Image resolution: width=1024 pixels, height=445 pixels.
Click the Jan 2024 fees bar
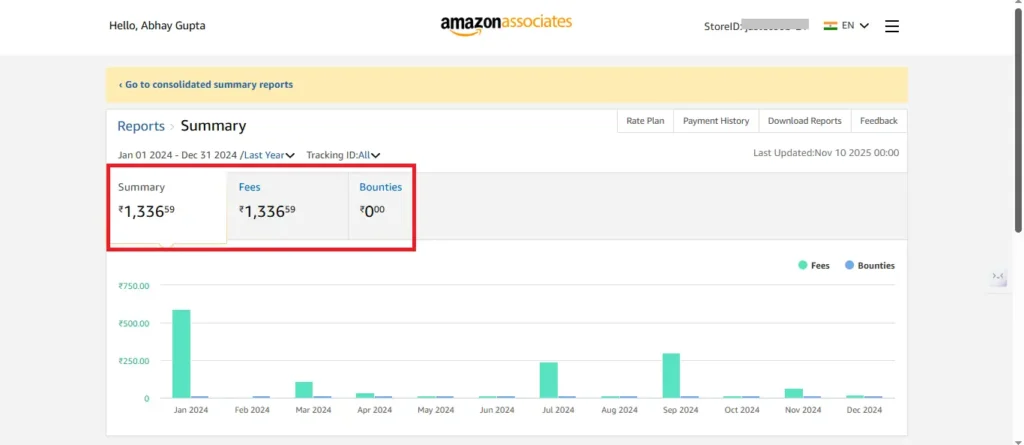[181, 354]
